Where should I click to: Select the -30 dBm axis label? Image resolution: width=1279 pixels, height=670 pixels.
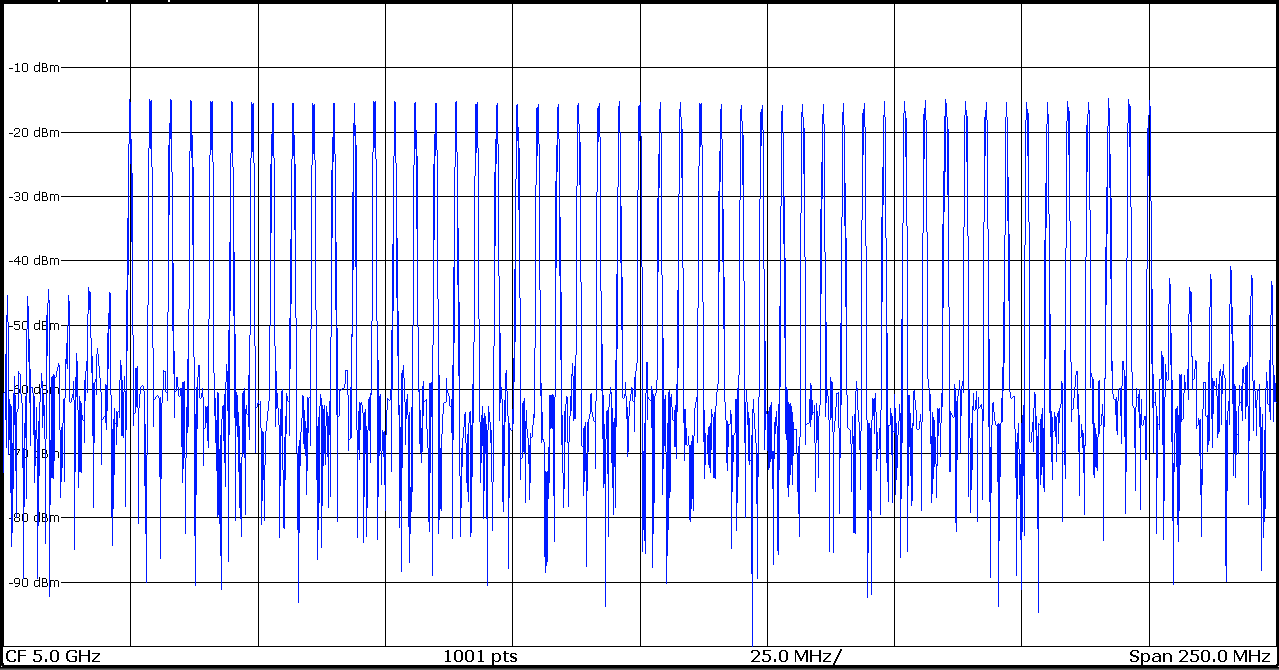coord(34,197)
